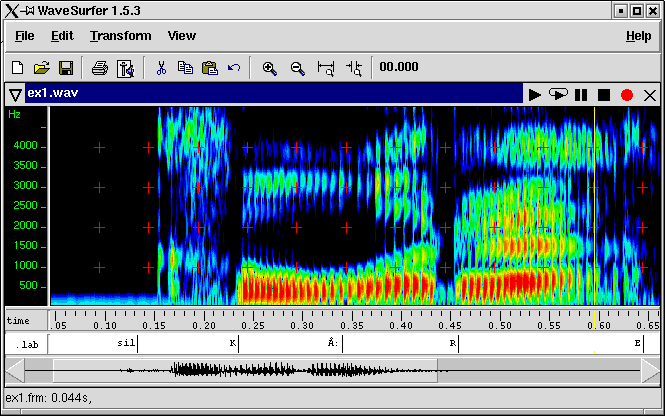Toggle loop playback button
Viewport: 665px width, 416px height.
point(558,94)
